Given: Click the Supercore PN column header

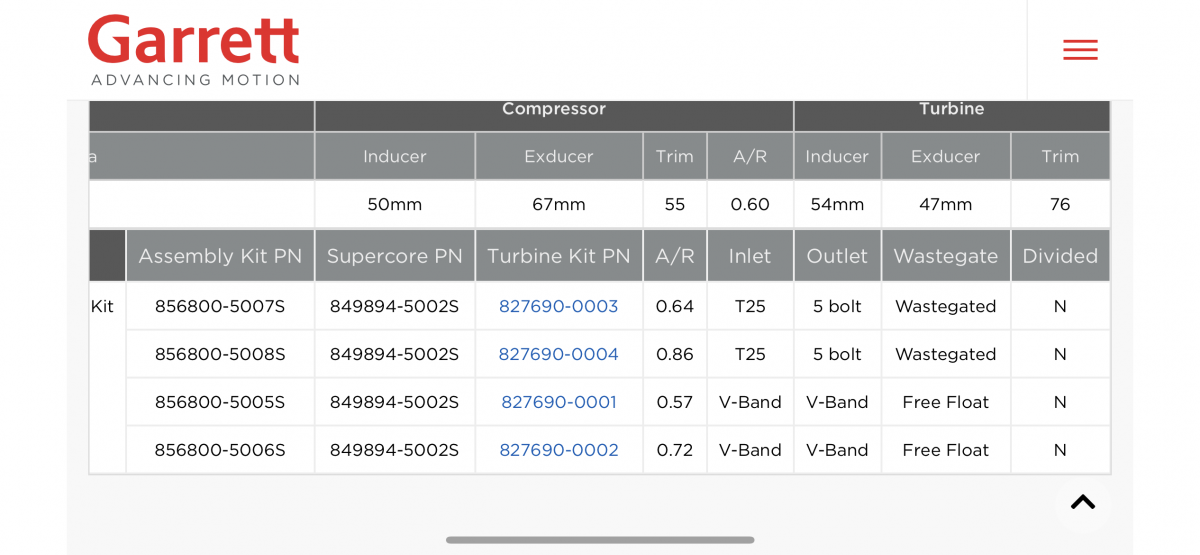Looking at the screenshot, I should pos(394,256).
